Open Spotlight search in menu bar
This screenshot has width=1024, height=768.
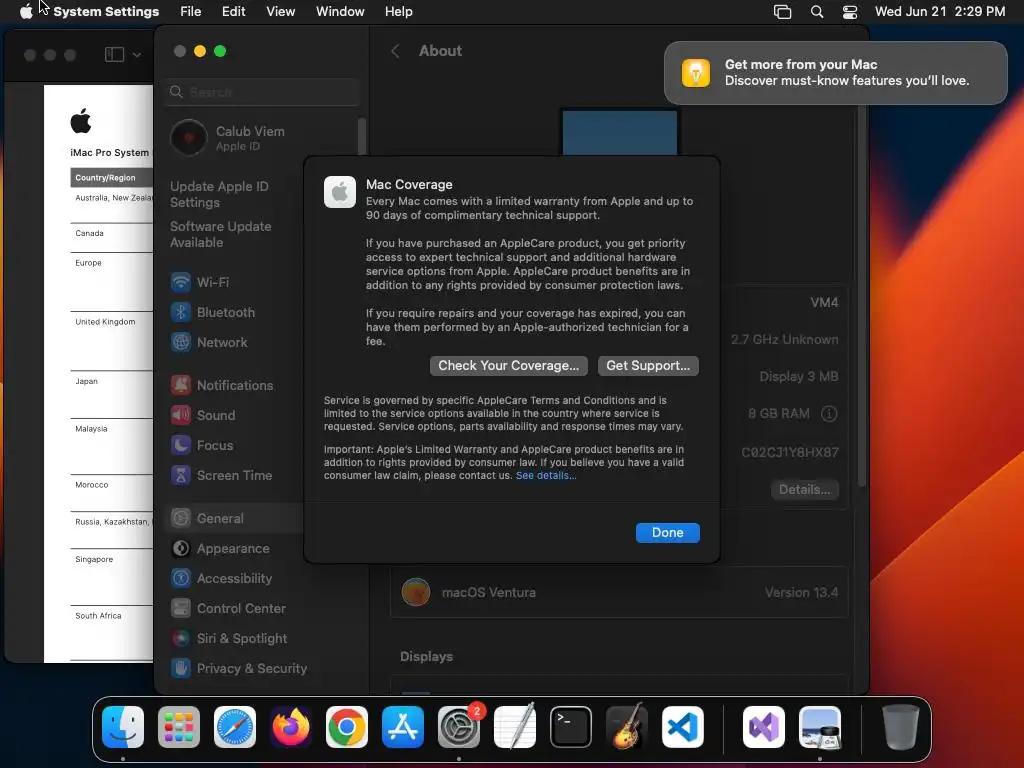coord(817,12)
